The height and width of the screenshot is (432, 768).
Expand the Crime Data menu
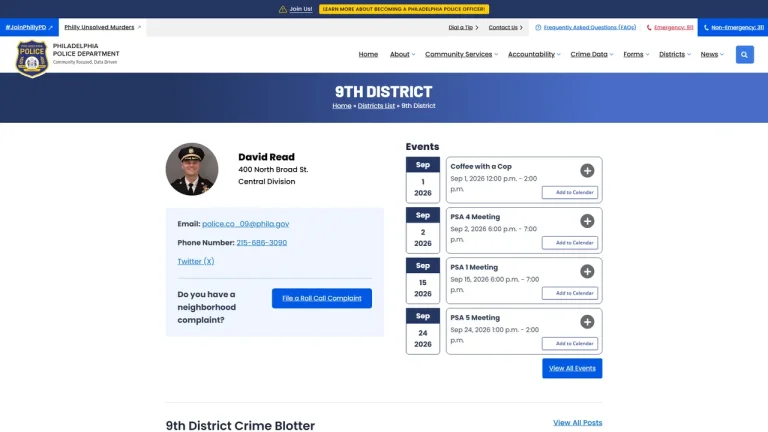tap(592, 54)
